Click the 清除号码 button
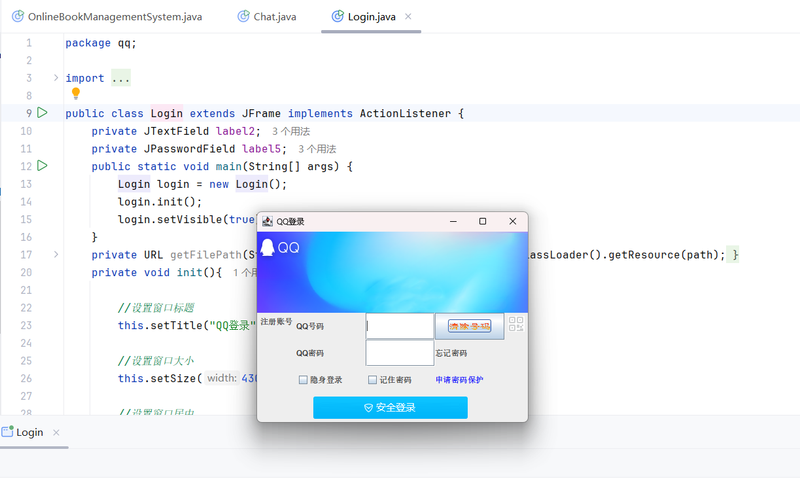This screenshot has height=479, width=800. 469,326
